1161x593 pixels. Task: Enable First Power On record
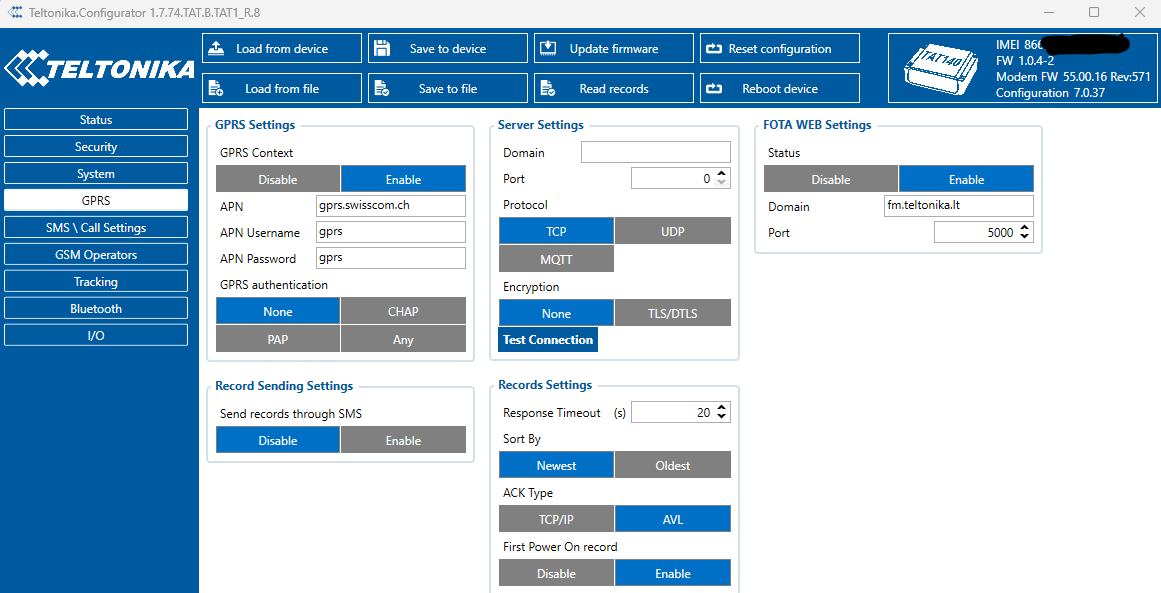tap(673, 573)
